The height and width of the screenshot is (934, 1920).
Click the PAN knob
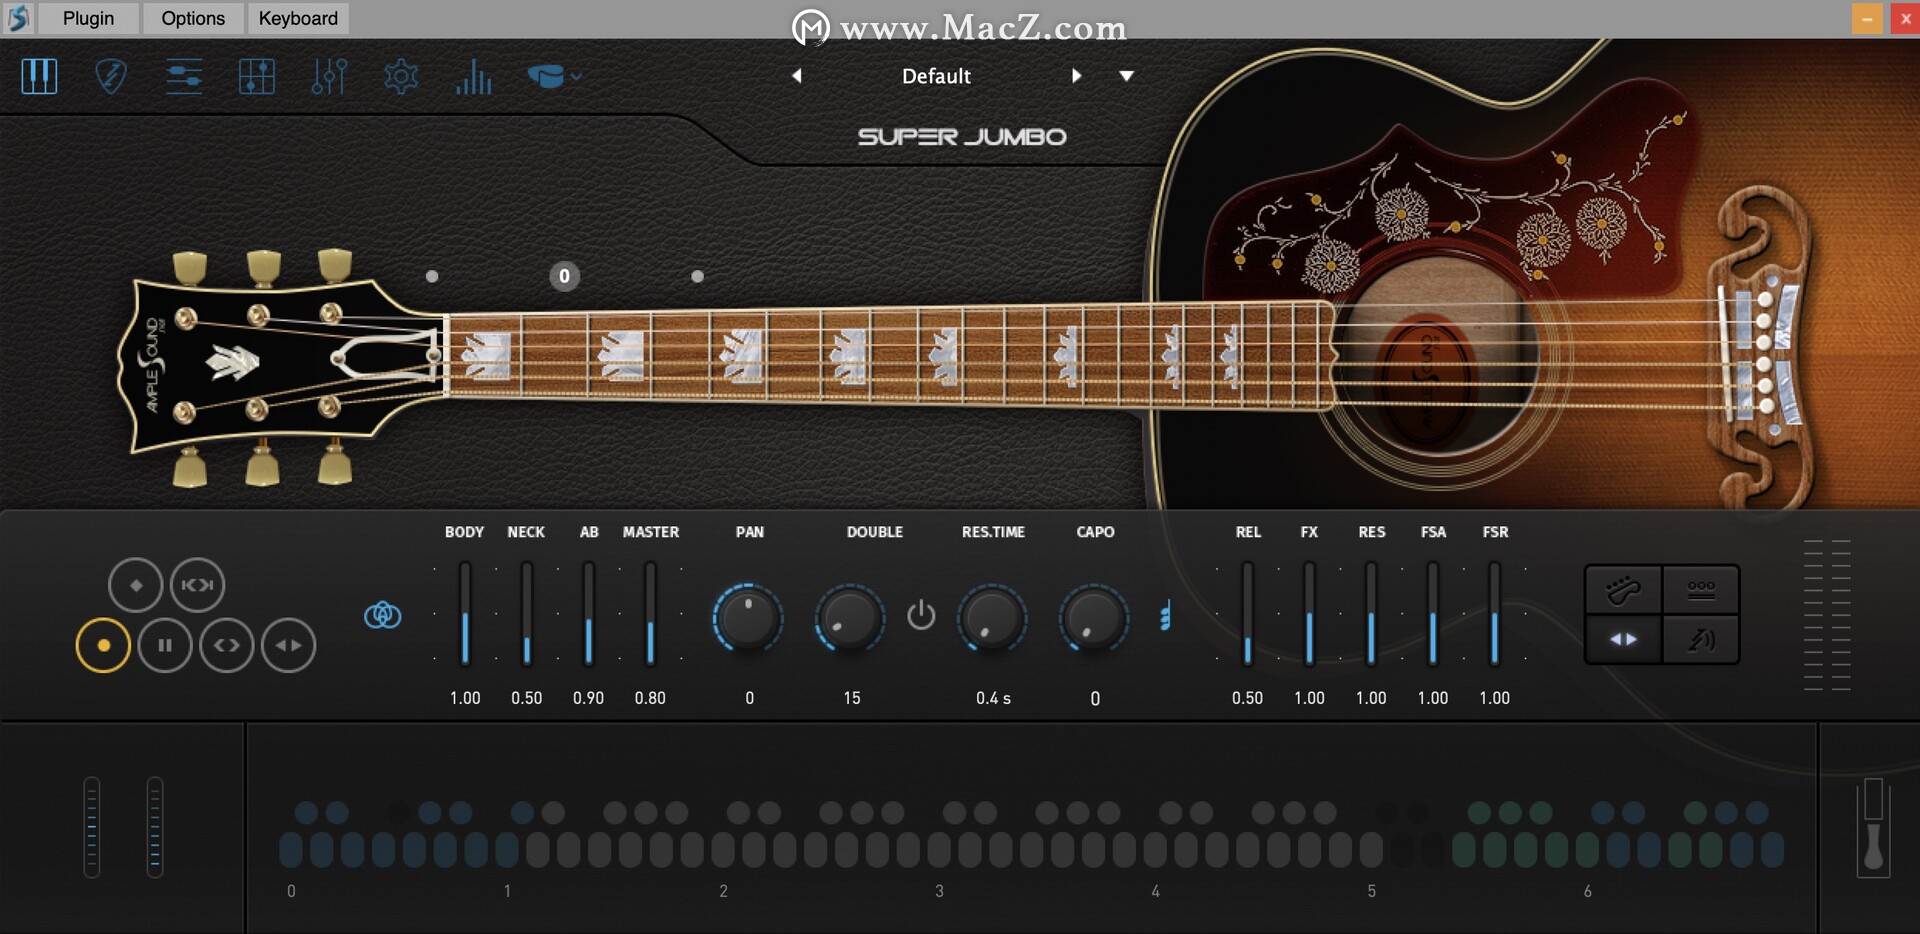(748, 617)
